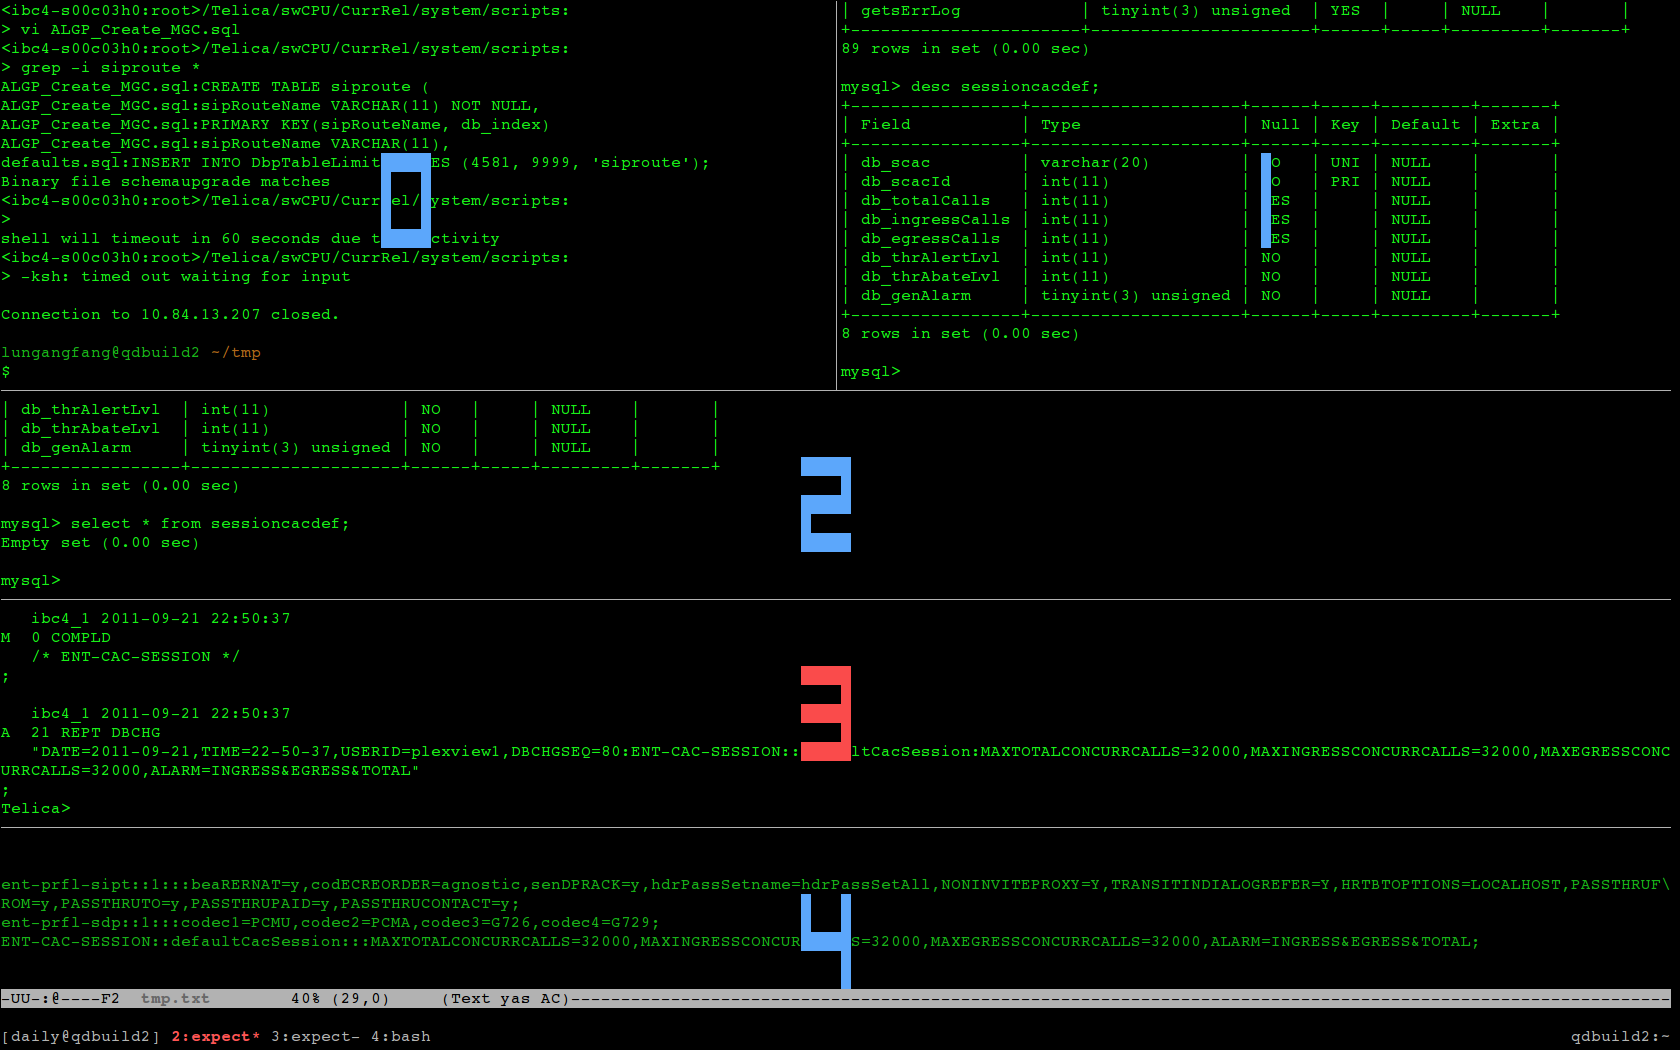
Task: Click the varchar(20) type cell
Action: (1095, 163)
